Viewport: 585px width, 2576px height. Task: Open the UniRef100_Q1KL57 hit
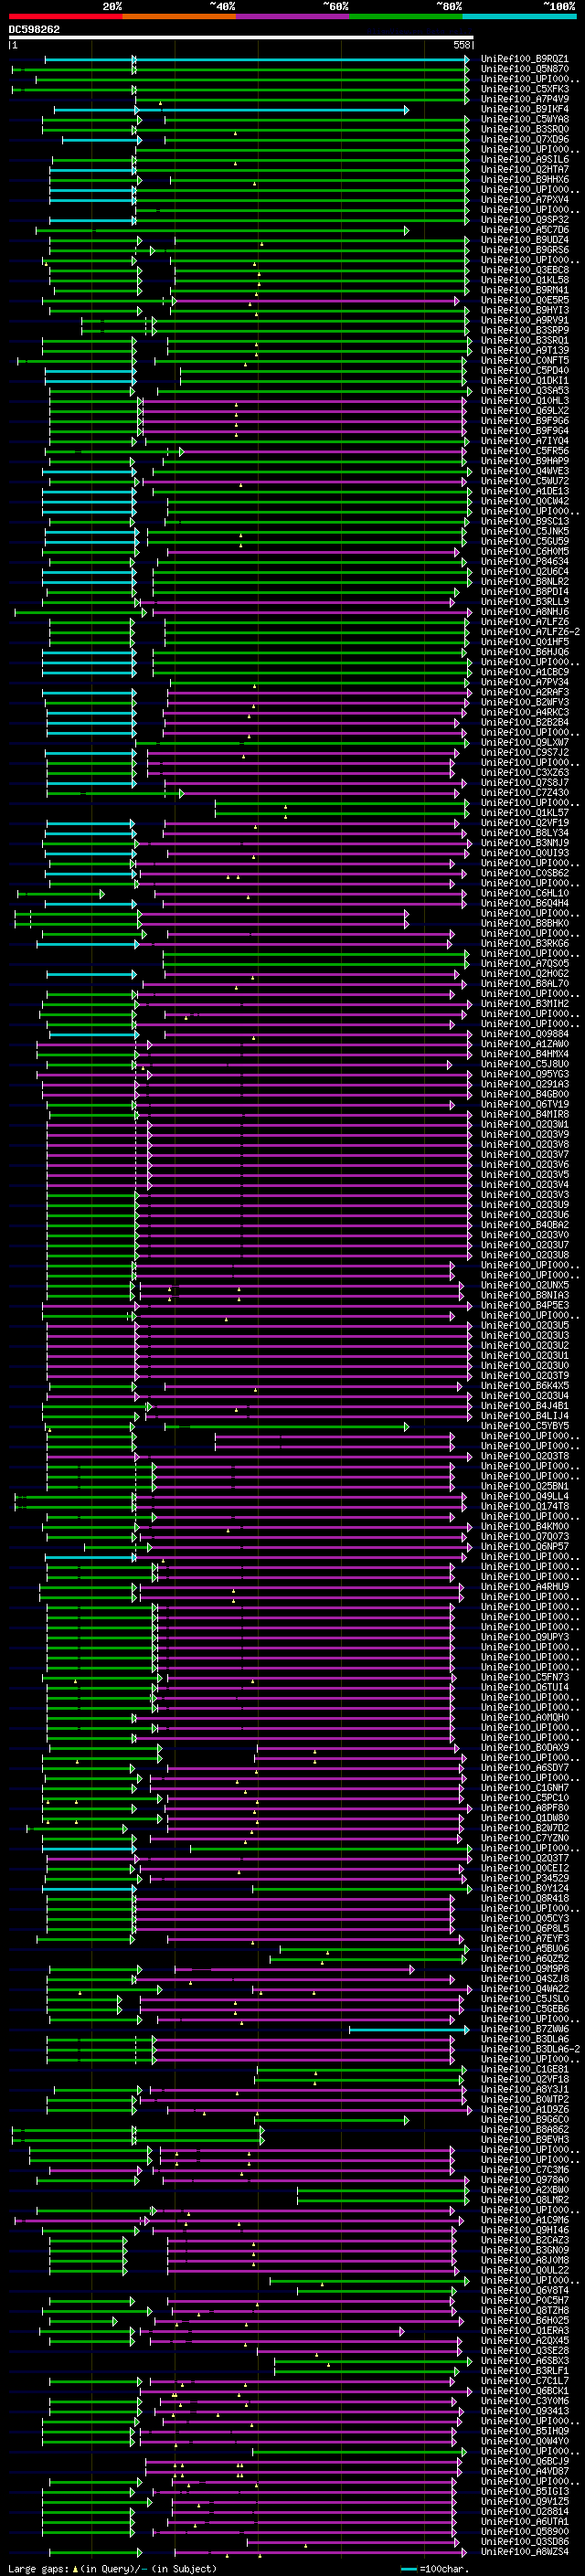pyautogui.click(x=525, y=813)
